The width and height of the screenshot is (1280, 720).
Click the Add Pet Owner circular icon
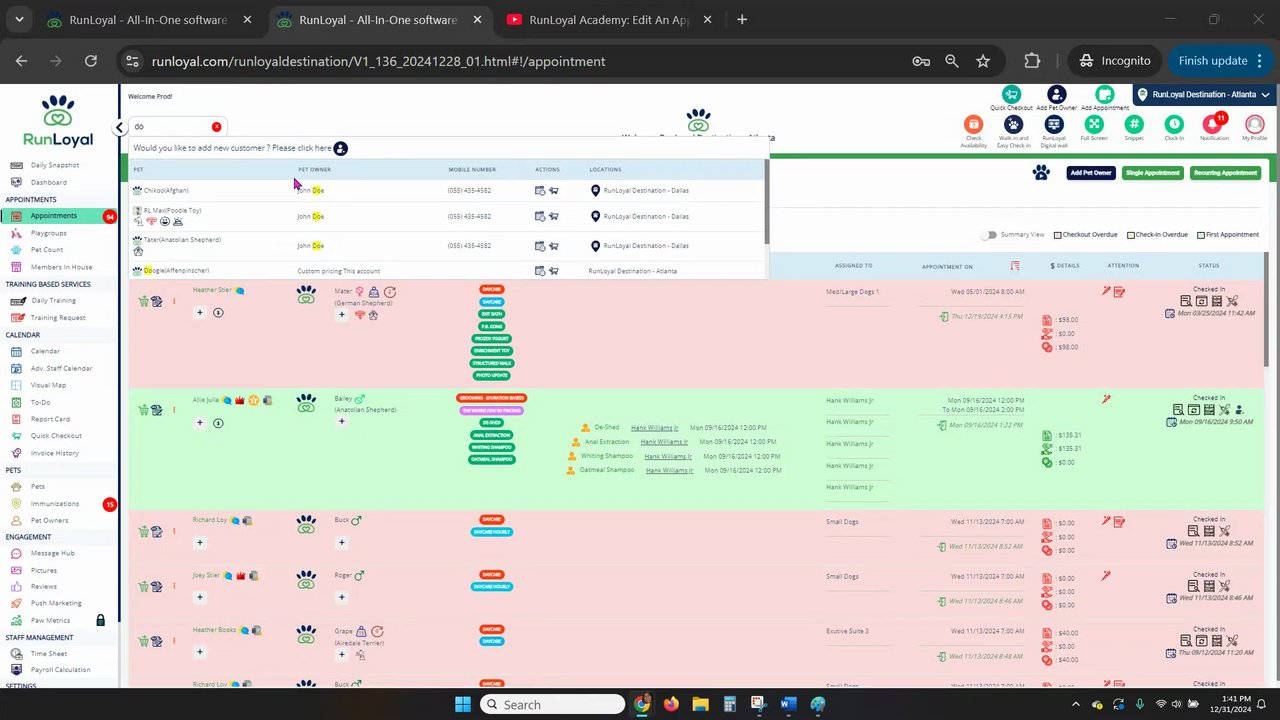[x=1056, y=95]
